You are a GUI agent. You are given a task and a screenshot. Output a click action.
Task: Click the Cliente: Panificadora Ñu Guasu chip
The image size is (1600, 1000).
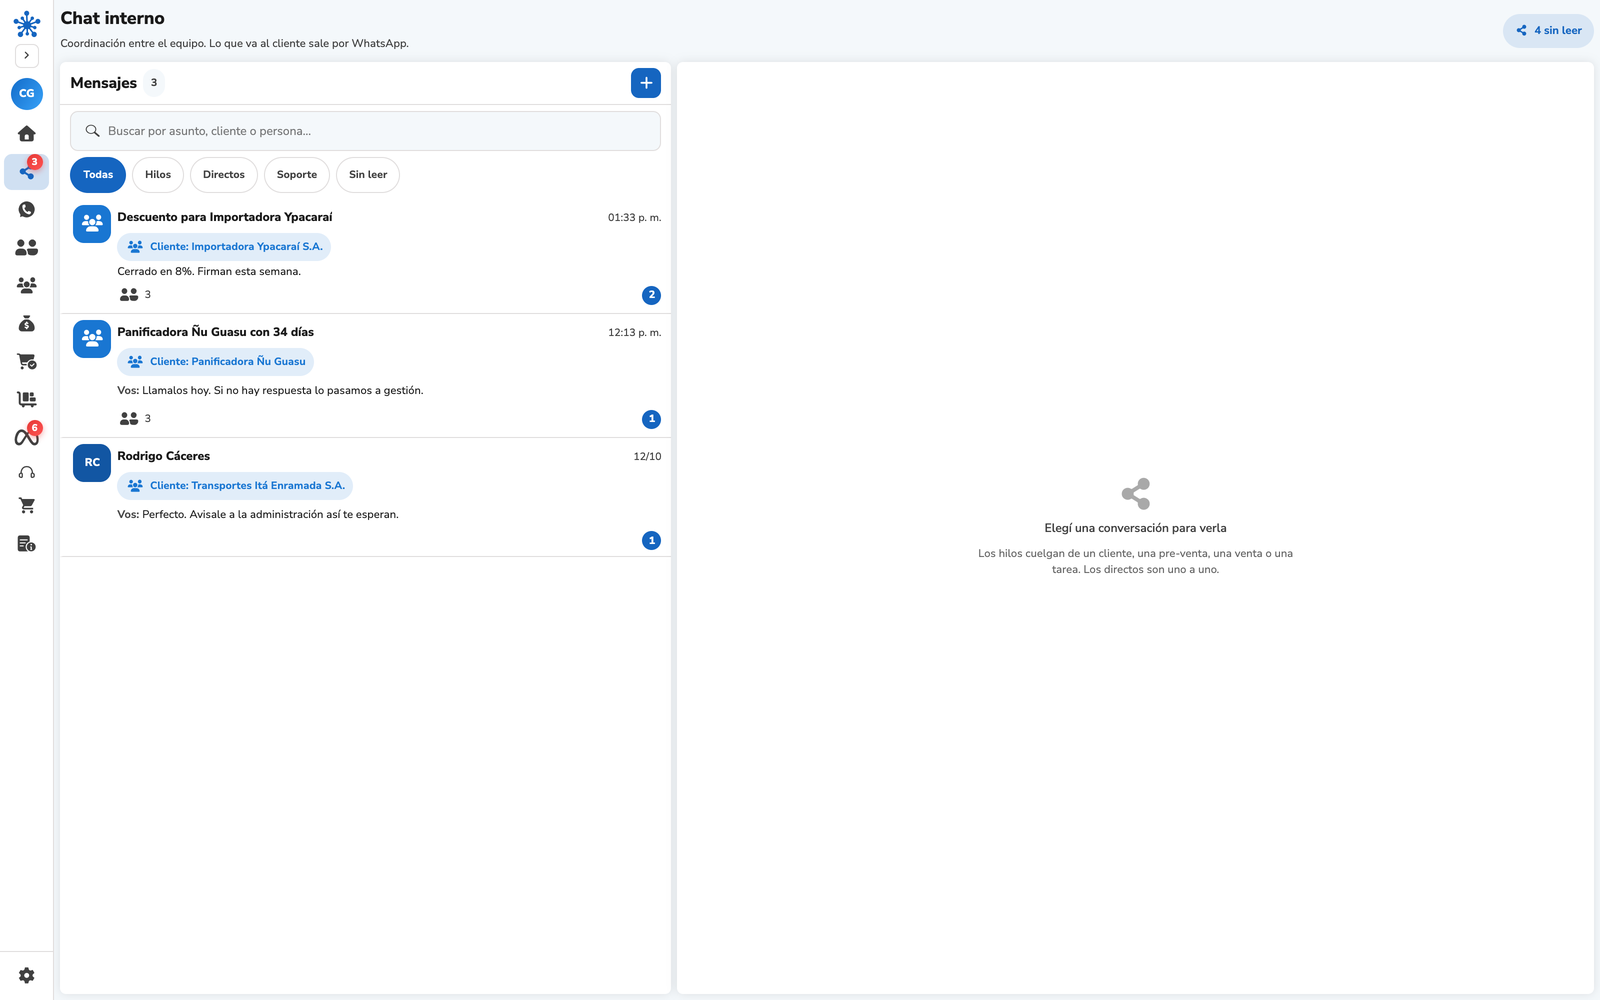pyautogui.click(x=215, y=362)
